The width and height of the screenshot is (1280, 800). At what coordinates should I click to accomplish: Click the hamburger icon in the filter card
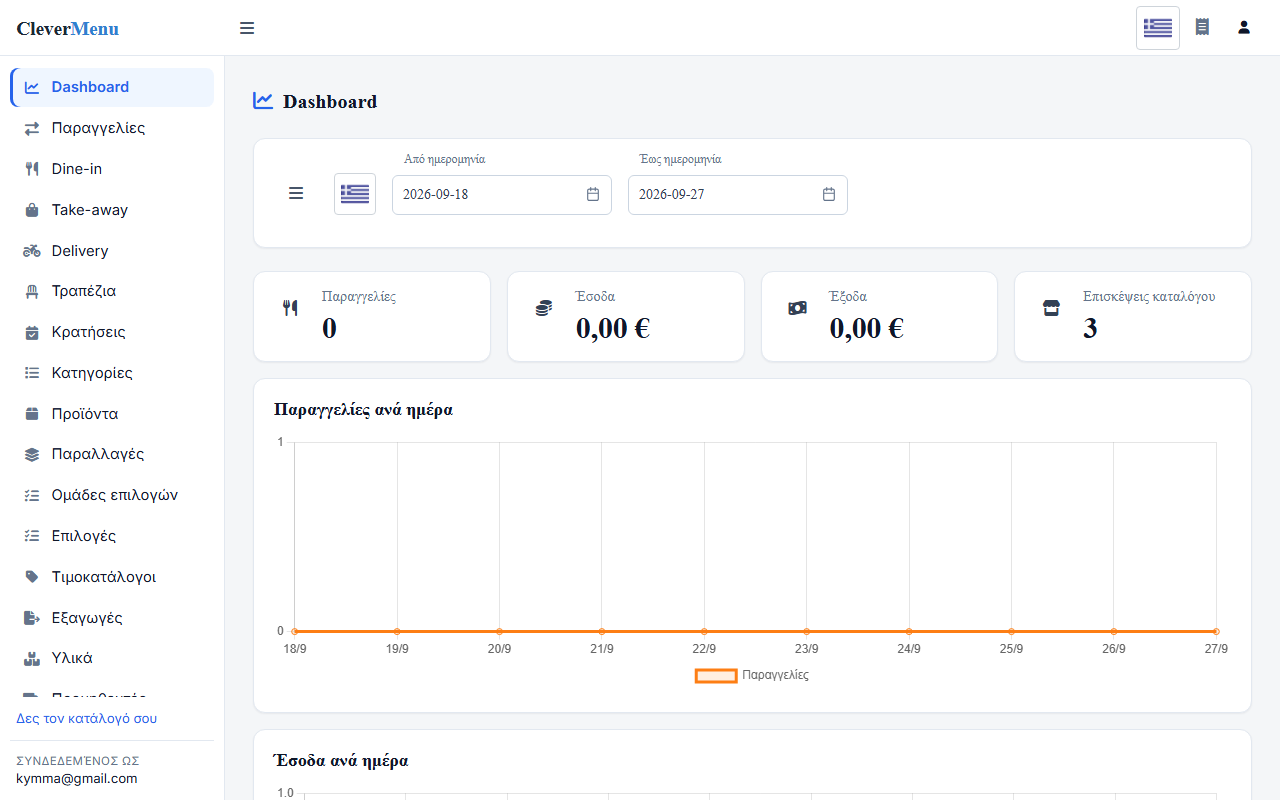[x=296, y=193]
